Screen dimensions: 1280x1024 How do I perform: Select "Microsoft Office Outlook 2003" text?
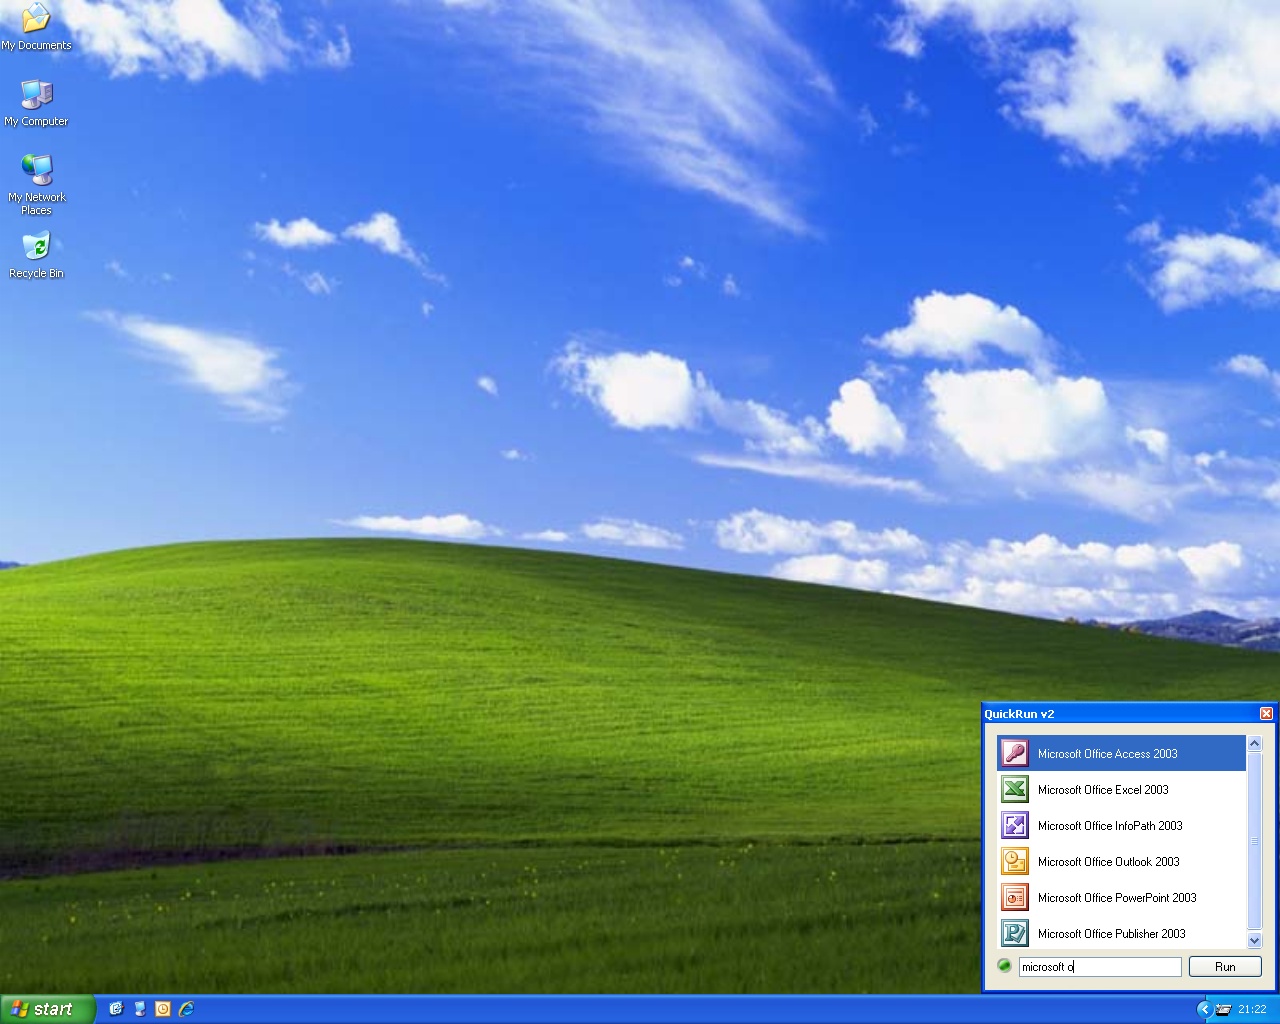point(1109,862)
